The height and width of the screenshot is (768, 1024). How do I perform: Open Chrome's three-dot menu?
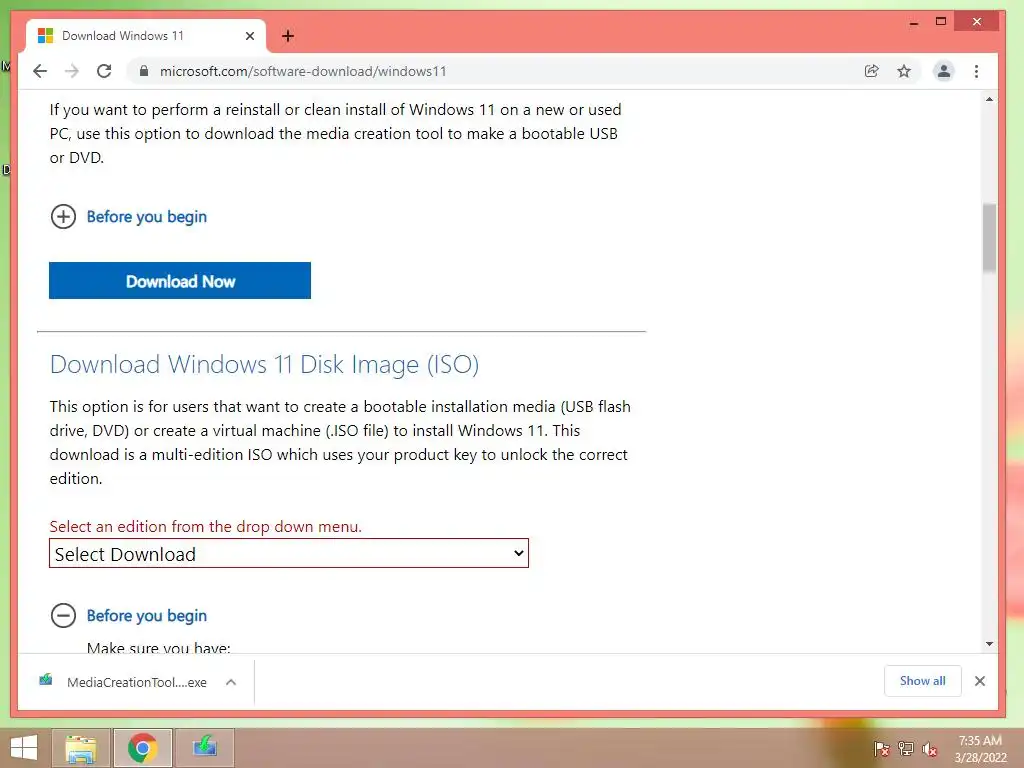(x=976, y=71)
